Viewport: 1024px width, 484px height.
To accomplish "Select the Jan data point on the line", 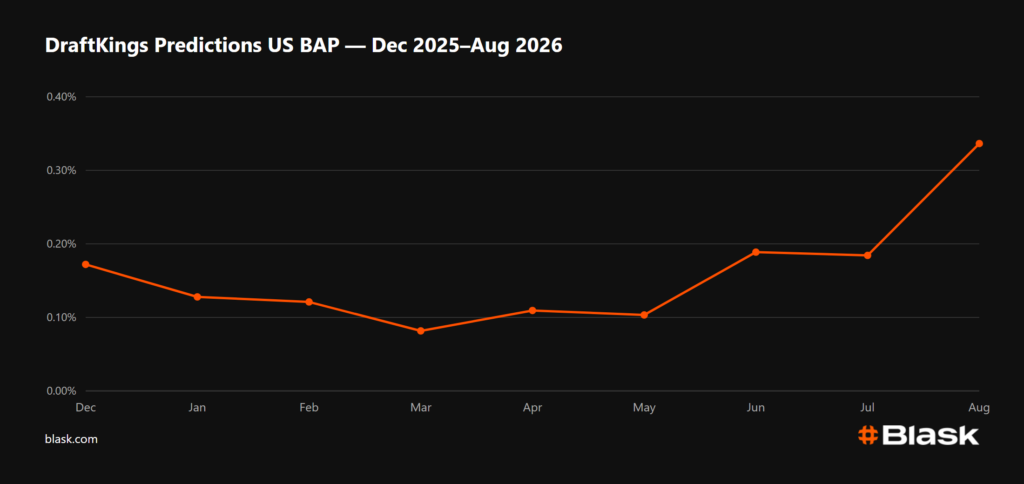I will 197,297.
